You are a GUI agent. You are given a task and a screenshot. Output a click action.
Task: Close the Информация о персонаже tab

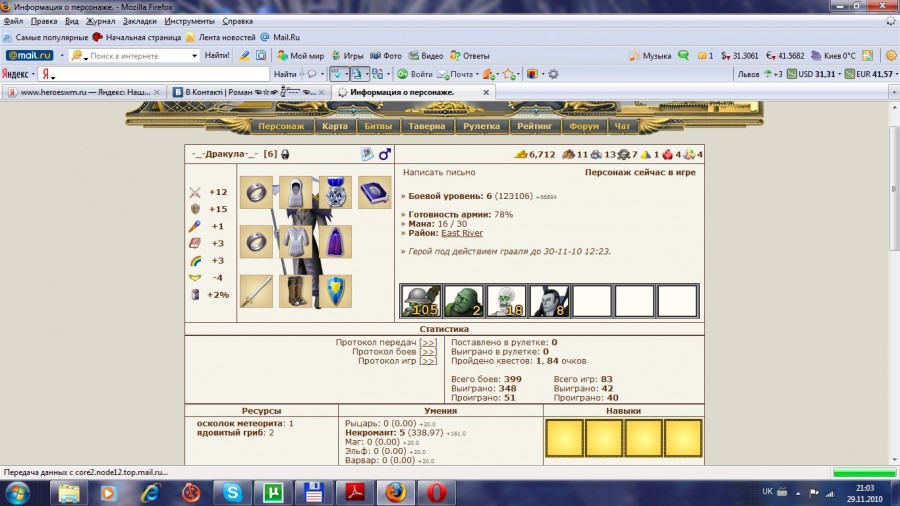pos(486,92)
